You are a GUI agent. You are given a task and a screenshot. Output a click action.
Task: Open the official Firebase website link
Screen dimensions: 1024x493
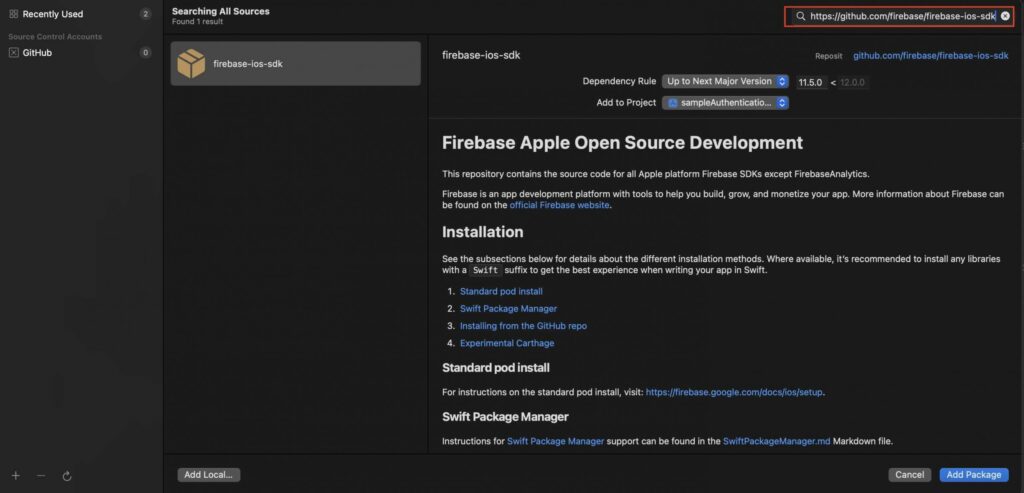pos(560,205)
